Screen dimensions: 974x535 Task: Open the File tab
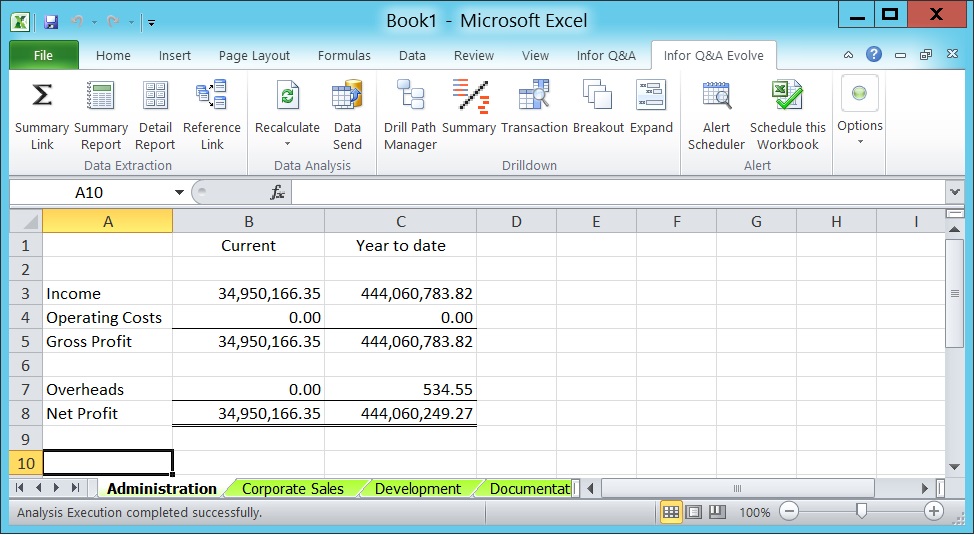(43, 55)
